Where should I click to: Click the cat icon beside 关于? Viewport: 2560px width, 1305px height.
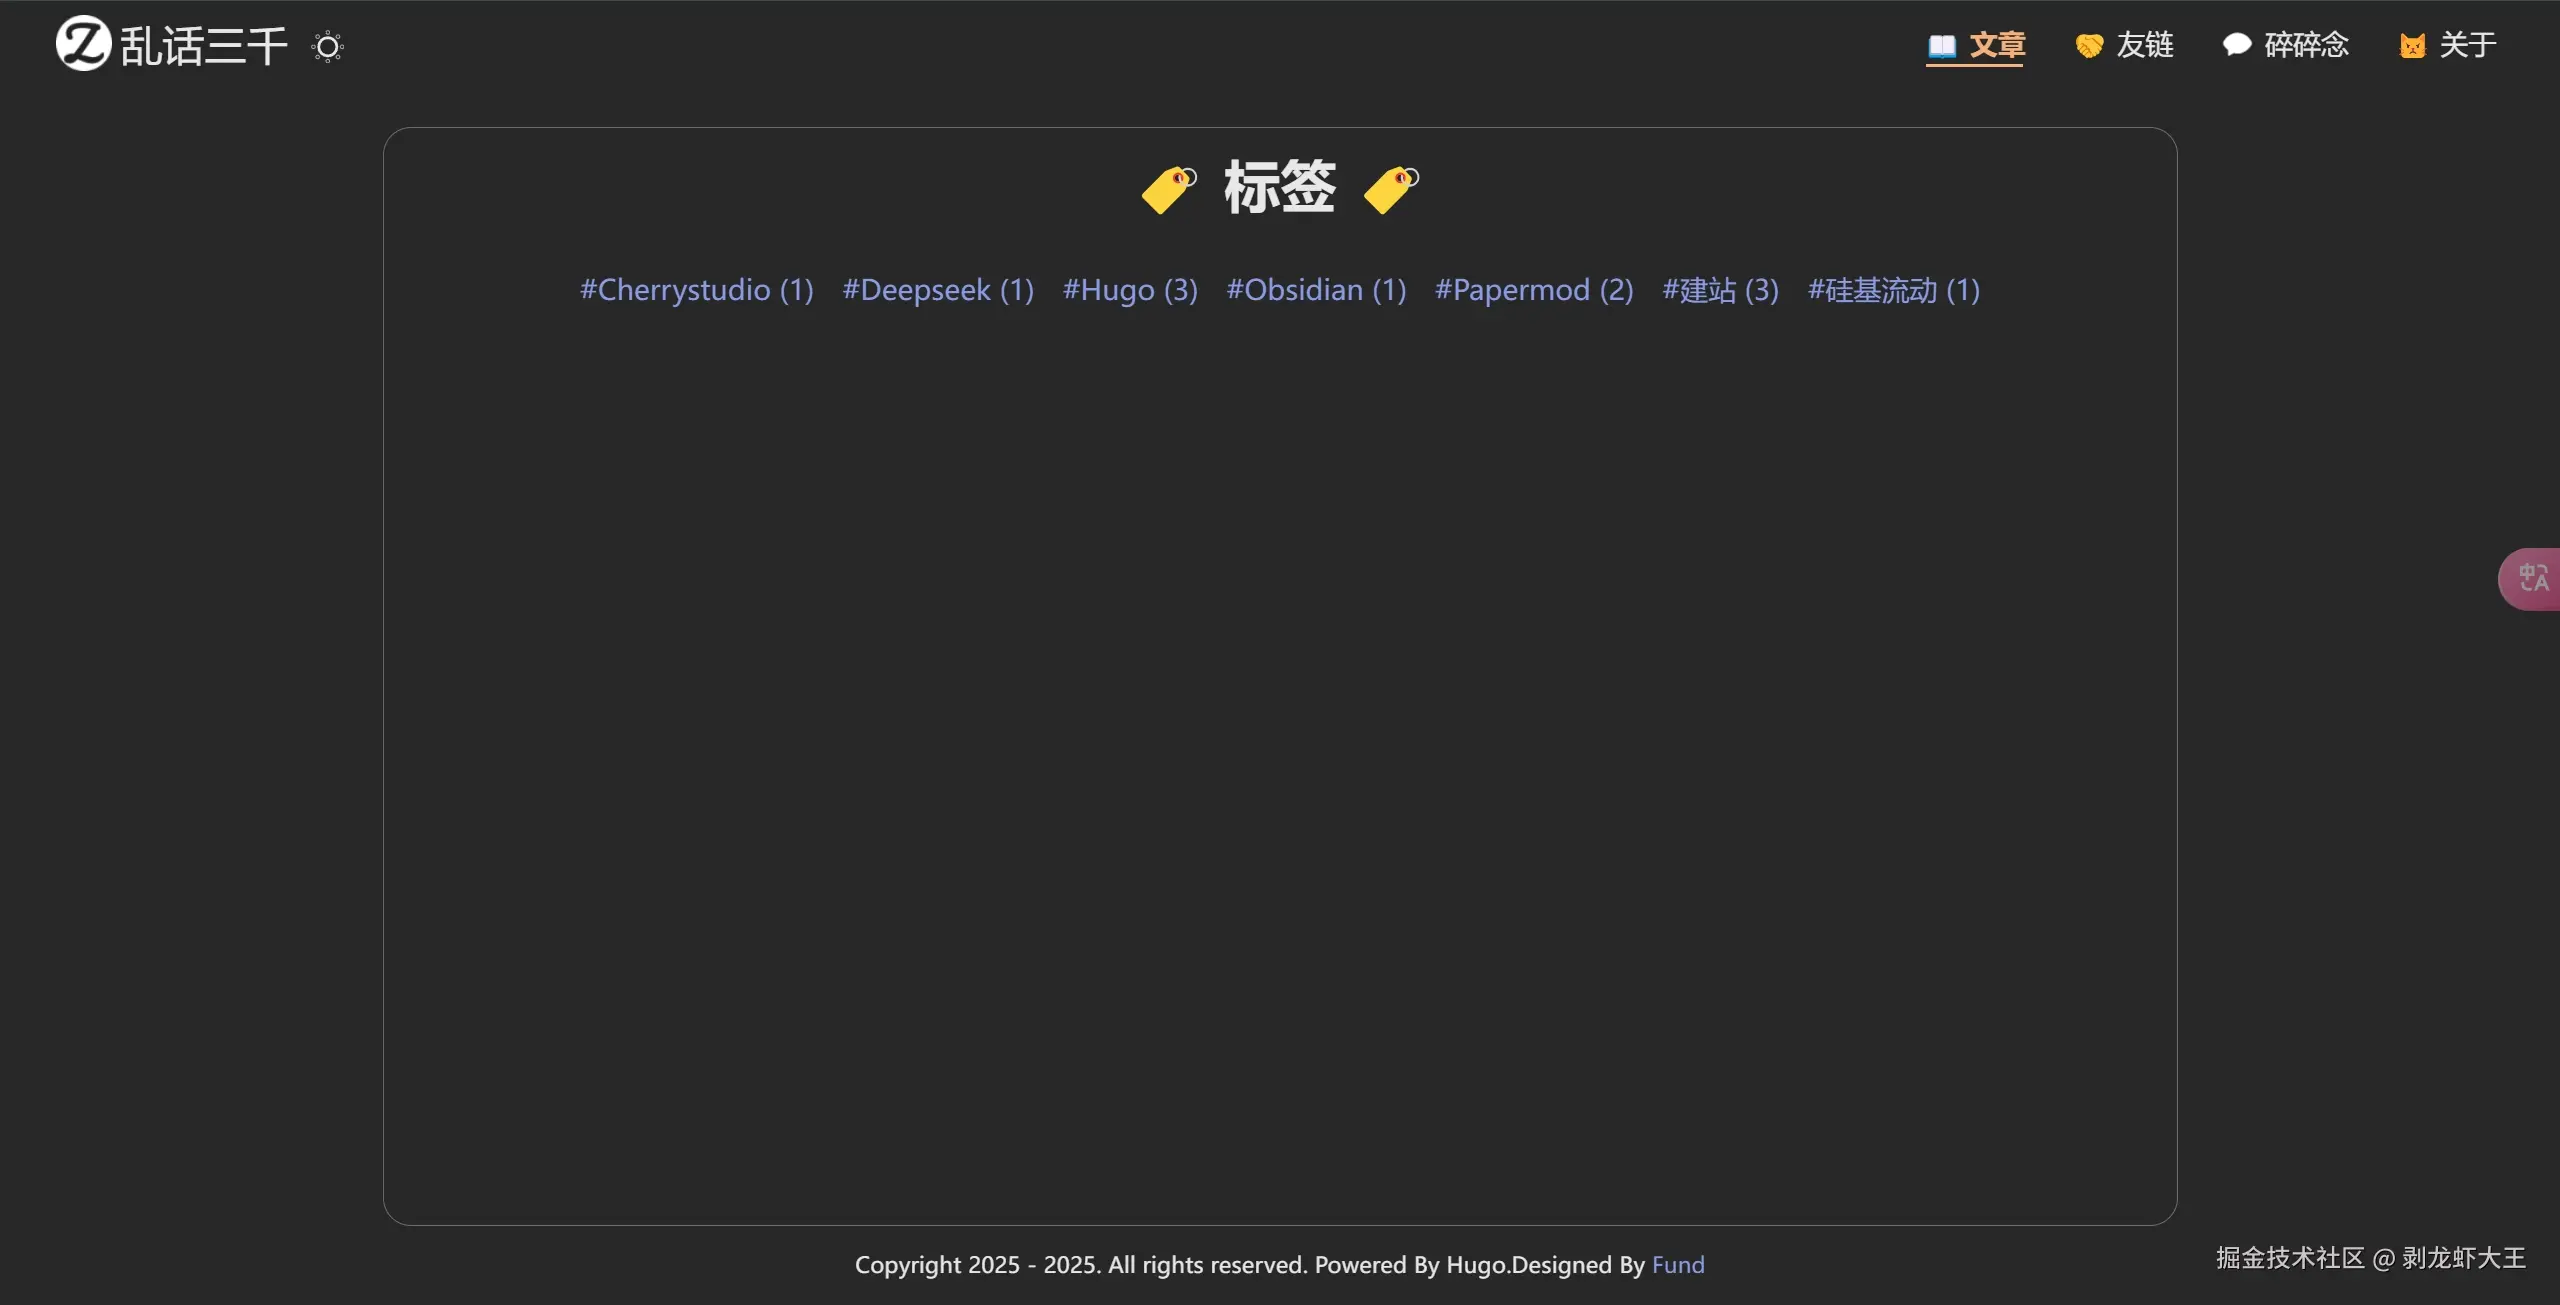[2412, 46]
